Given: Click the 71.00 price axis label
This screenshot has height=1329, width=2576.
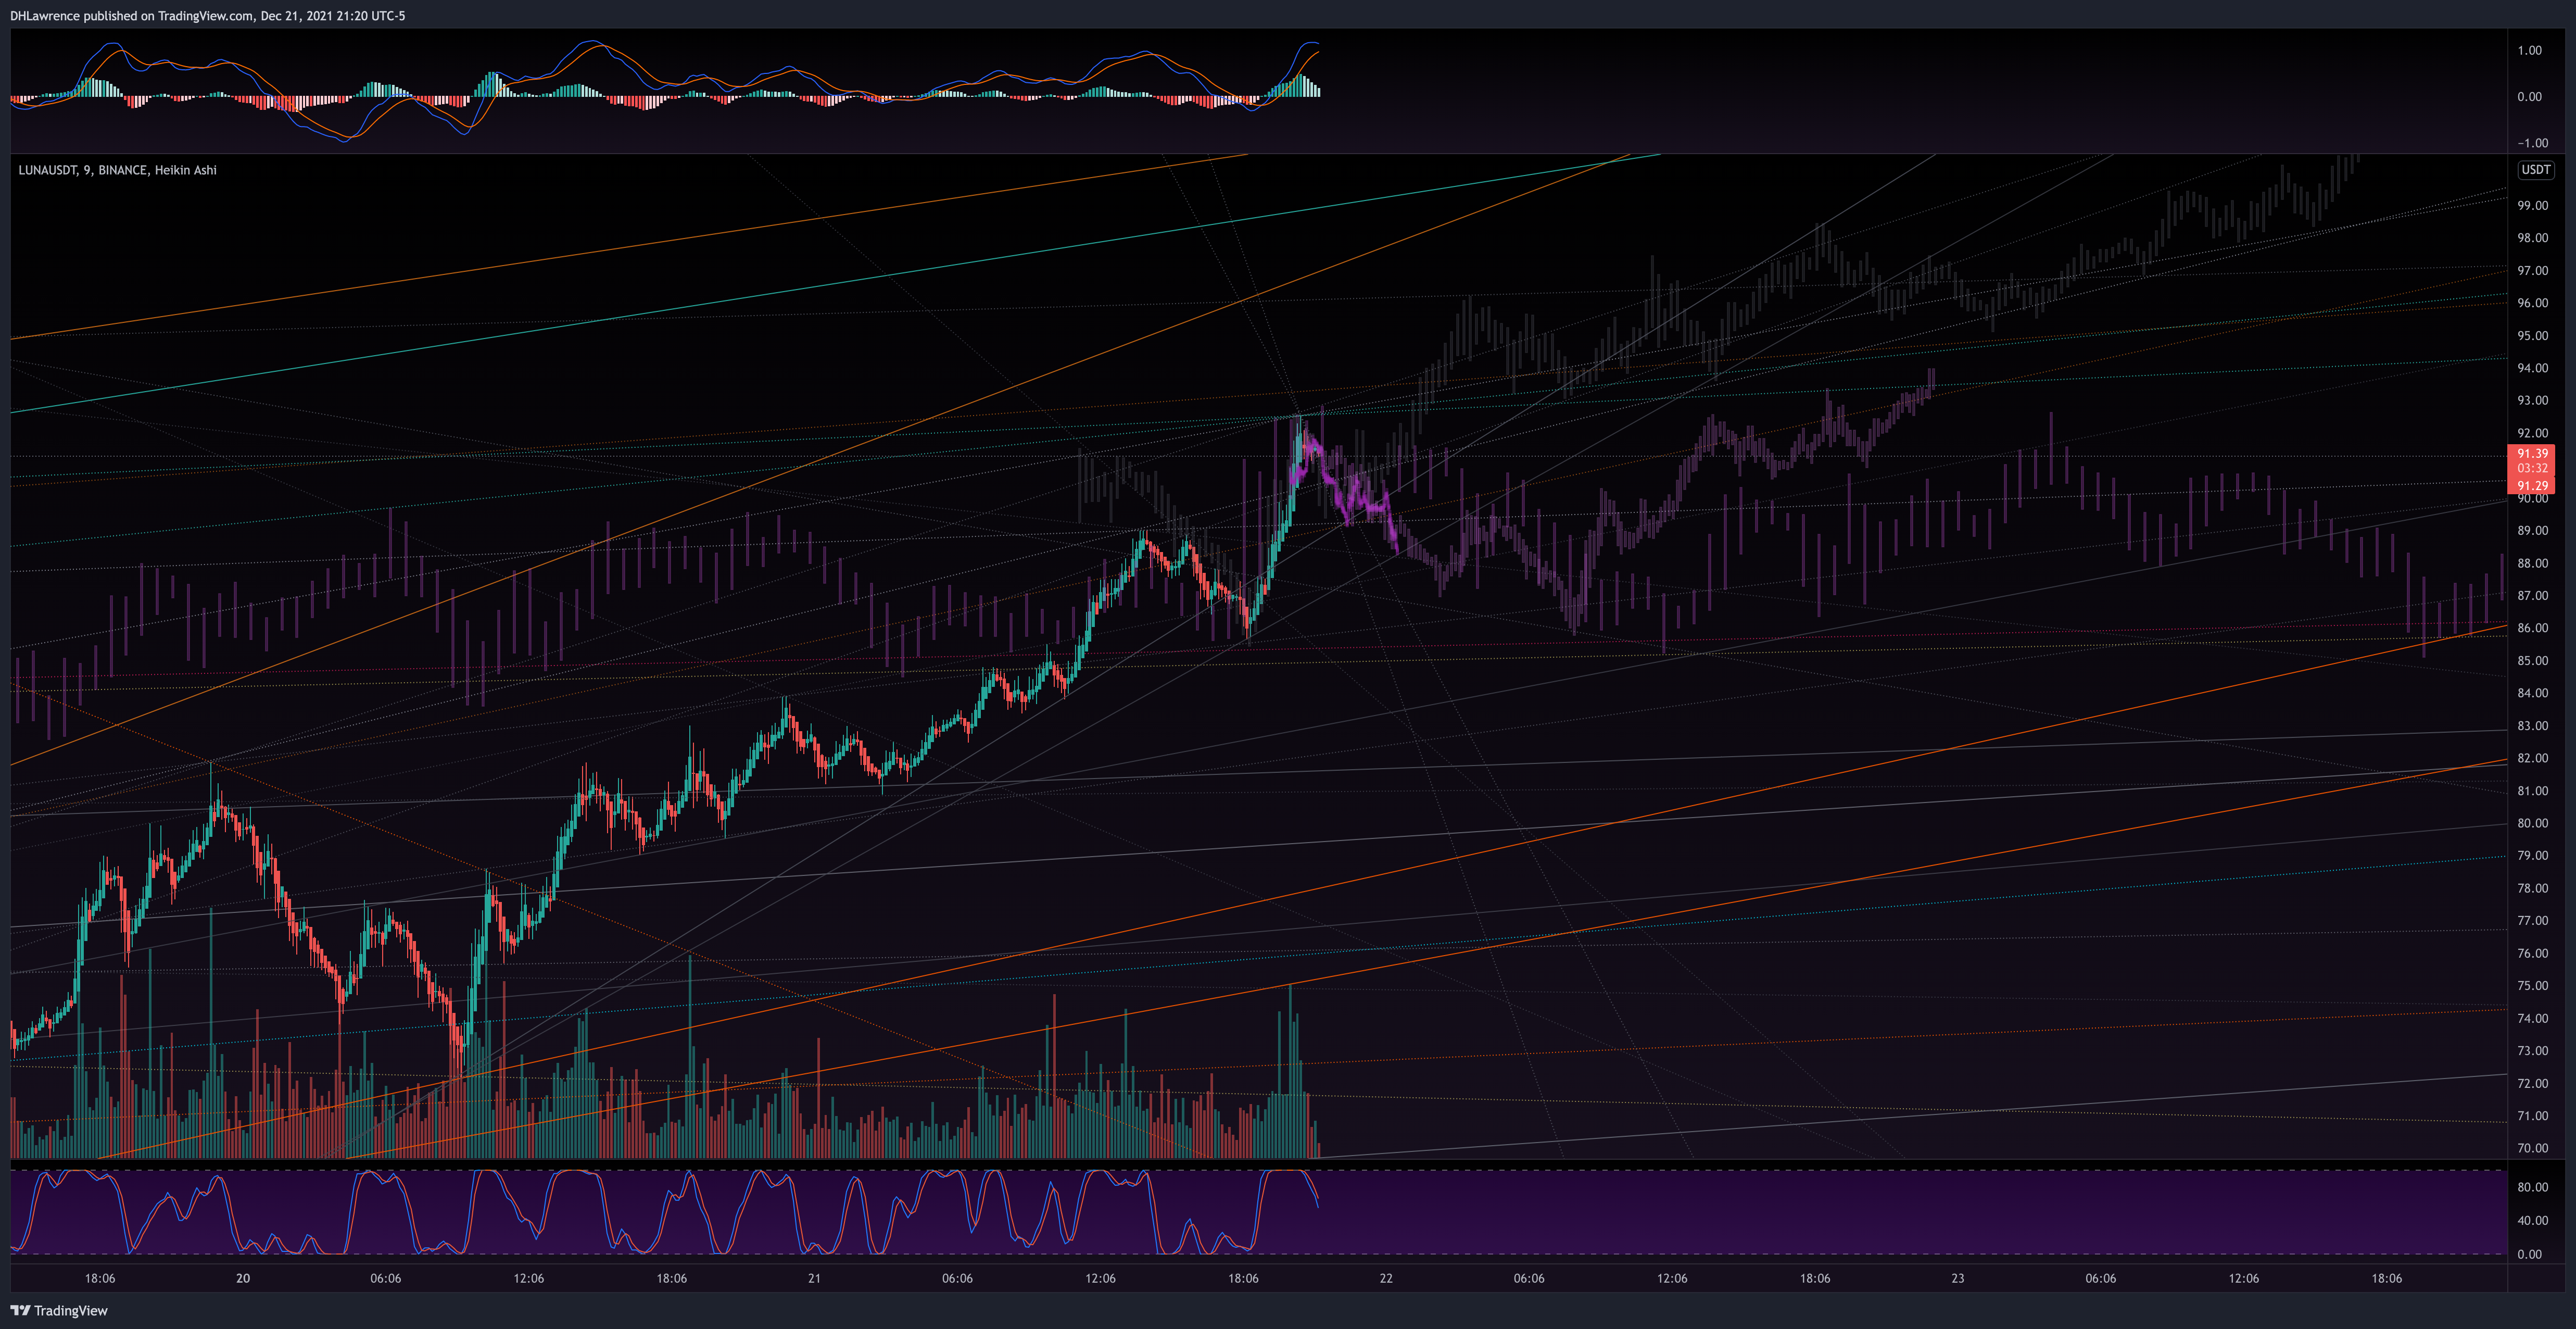Looking at the screenshot, I should pyautogui.click(x=2532, y=1115).
